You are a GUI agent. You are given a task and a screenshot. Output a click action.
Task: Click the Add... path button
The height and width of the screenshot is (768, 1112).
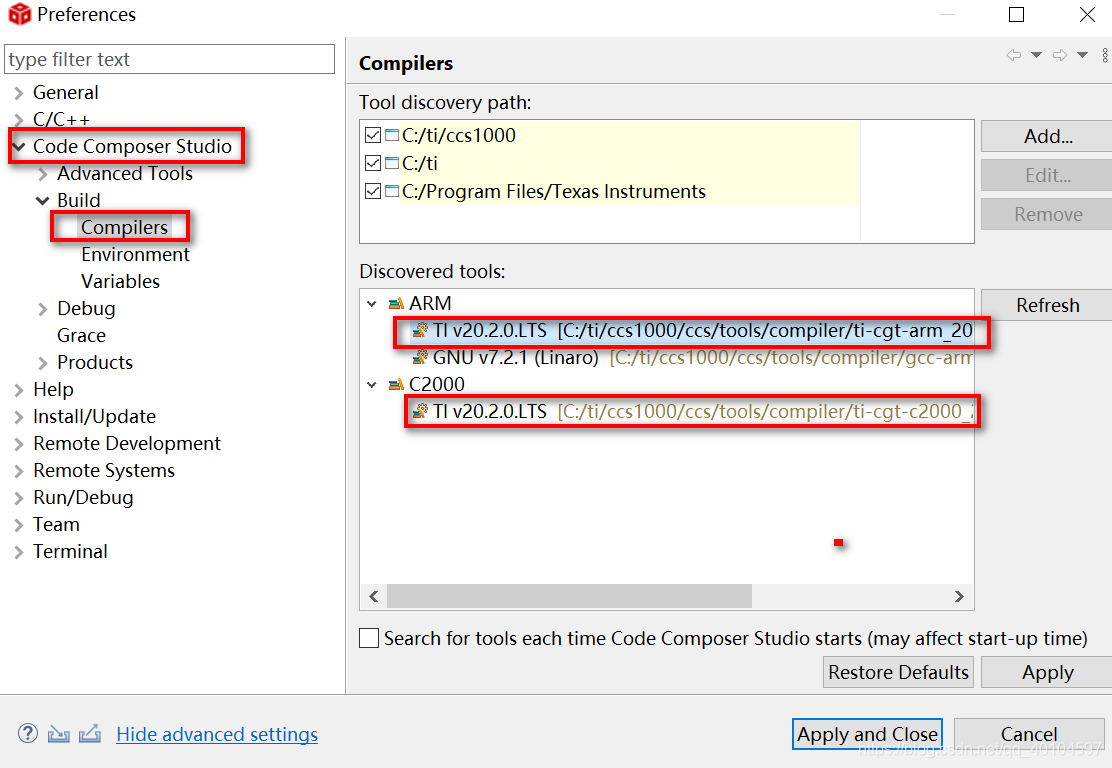(x=1047, y=136)
